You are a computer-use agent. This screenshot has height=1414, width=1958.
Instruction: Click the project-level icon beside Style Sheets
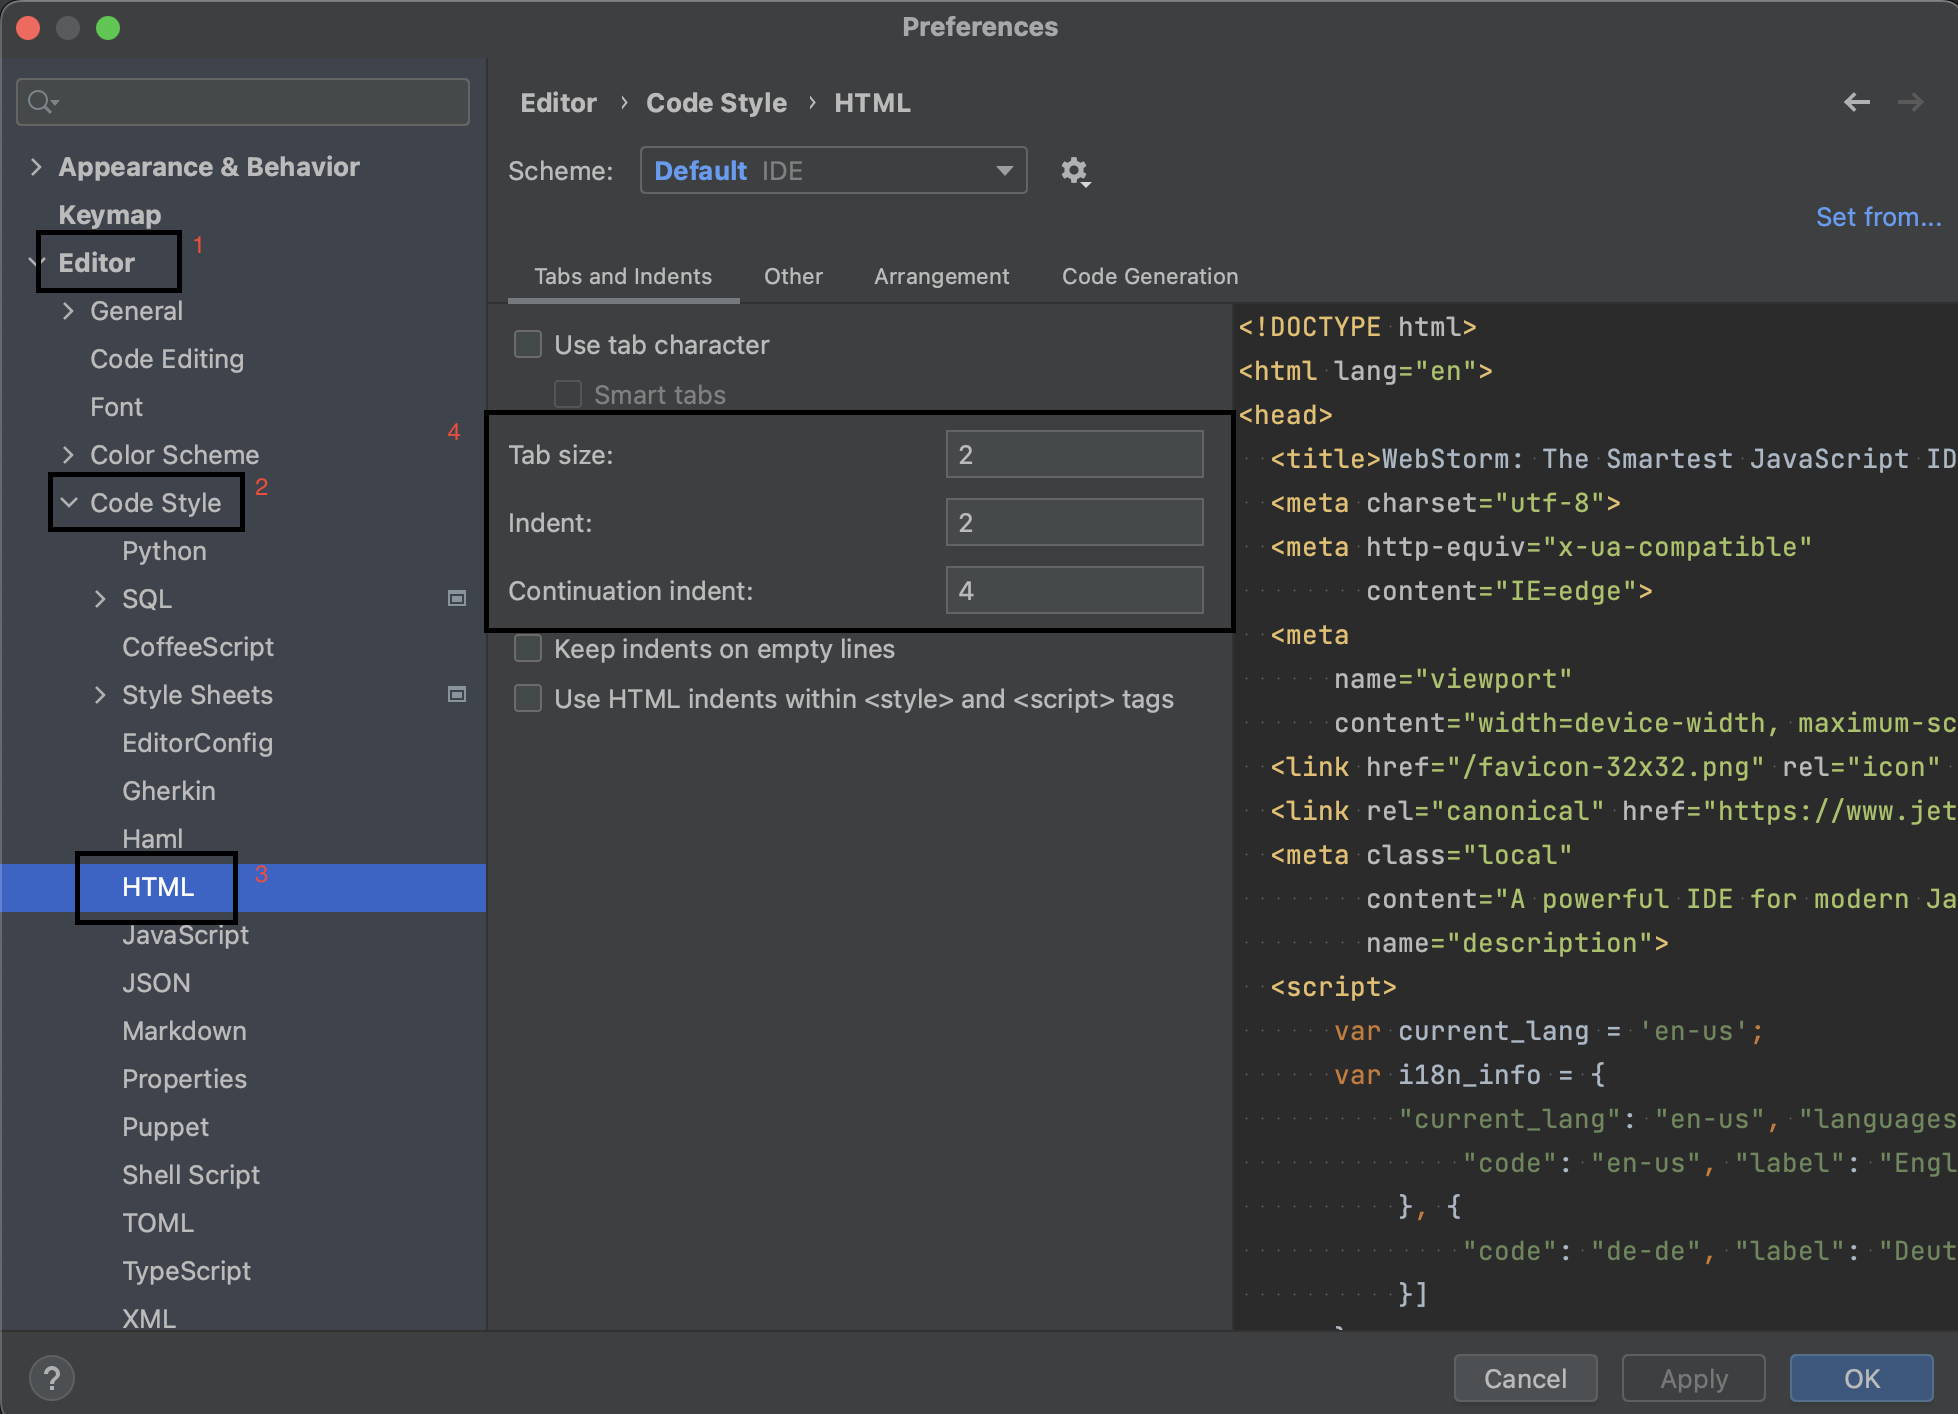tap(457, 695)
